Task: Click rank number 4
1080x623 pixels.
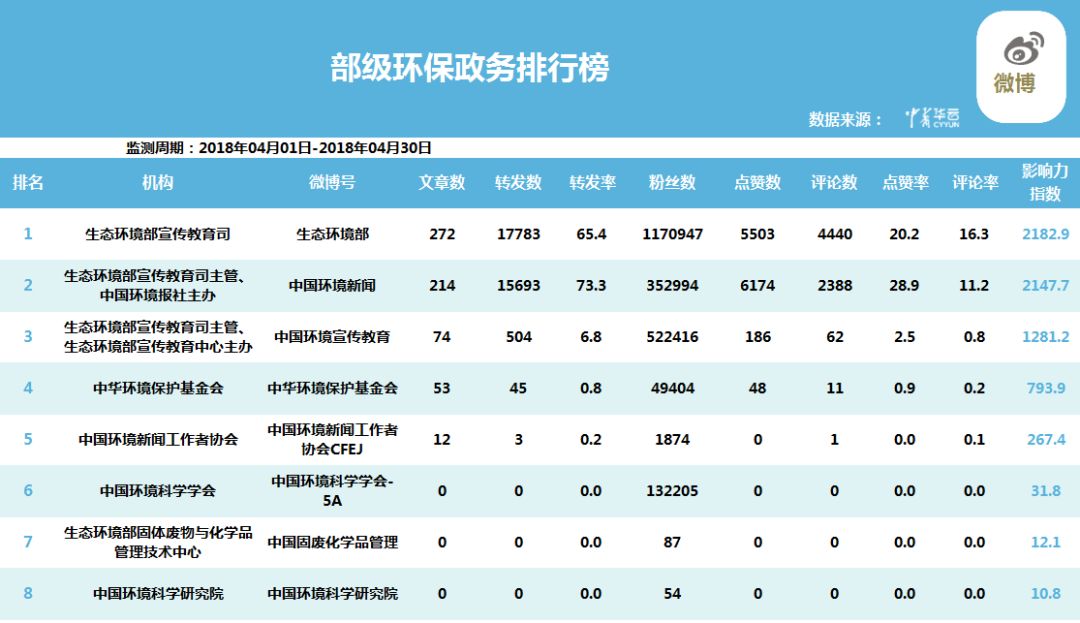Action: click(28, 388)
